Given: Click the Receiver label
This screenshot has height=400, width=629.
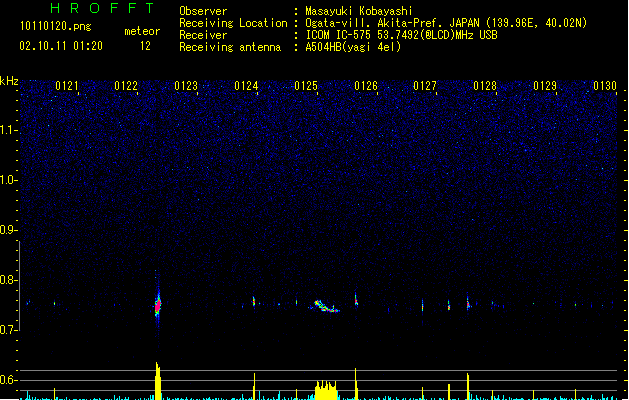Looking at the screenshot, I should pyautogui.click(x=203, y=35).
